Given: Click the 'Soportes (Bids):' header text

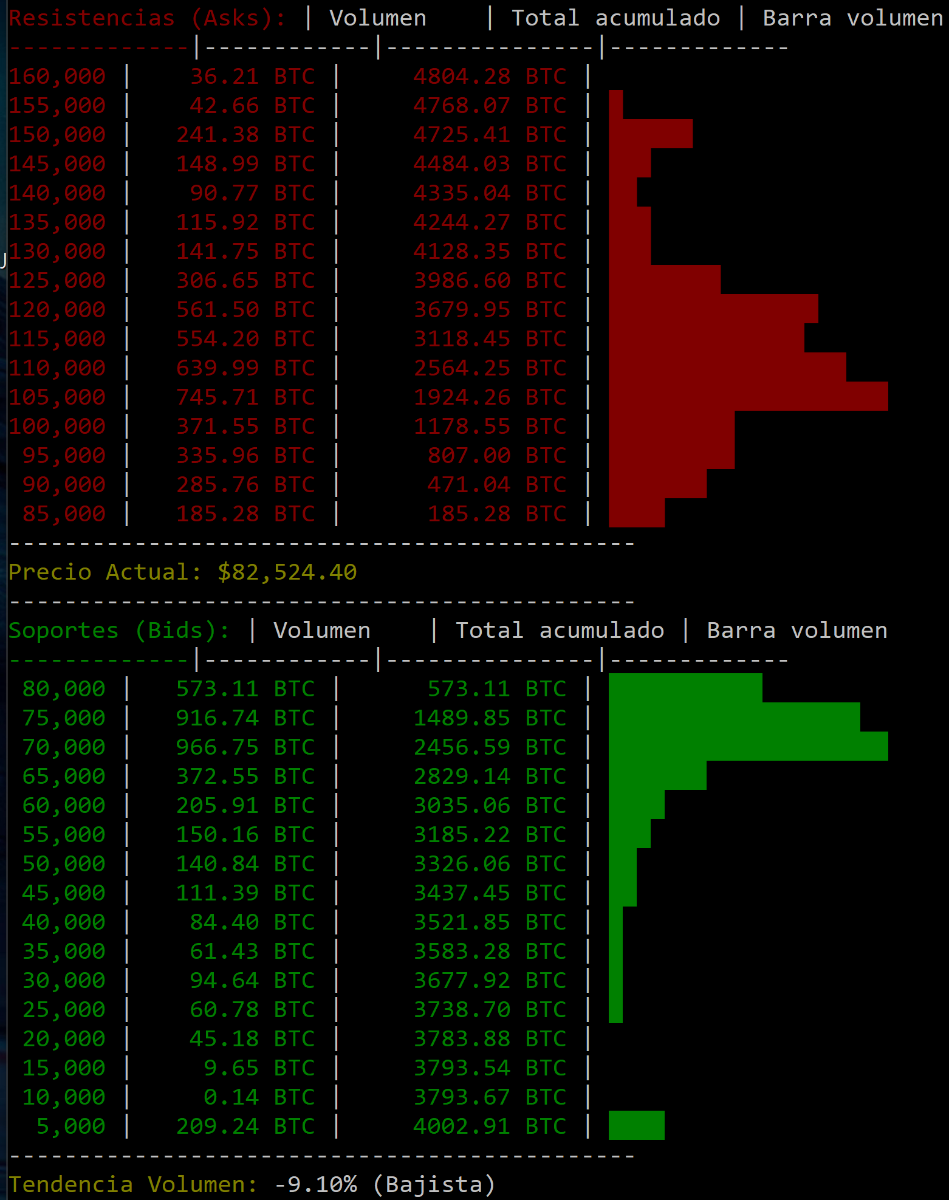Looking at the screenshot, I should click(x=120, y=631).
